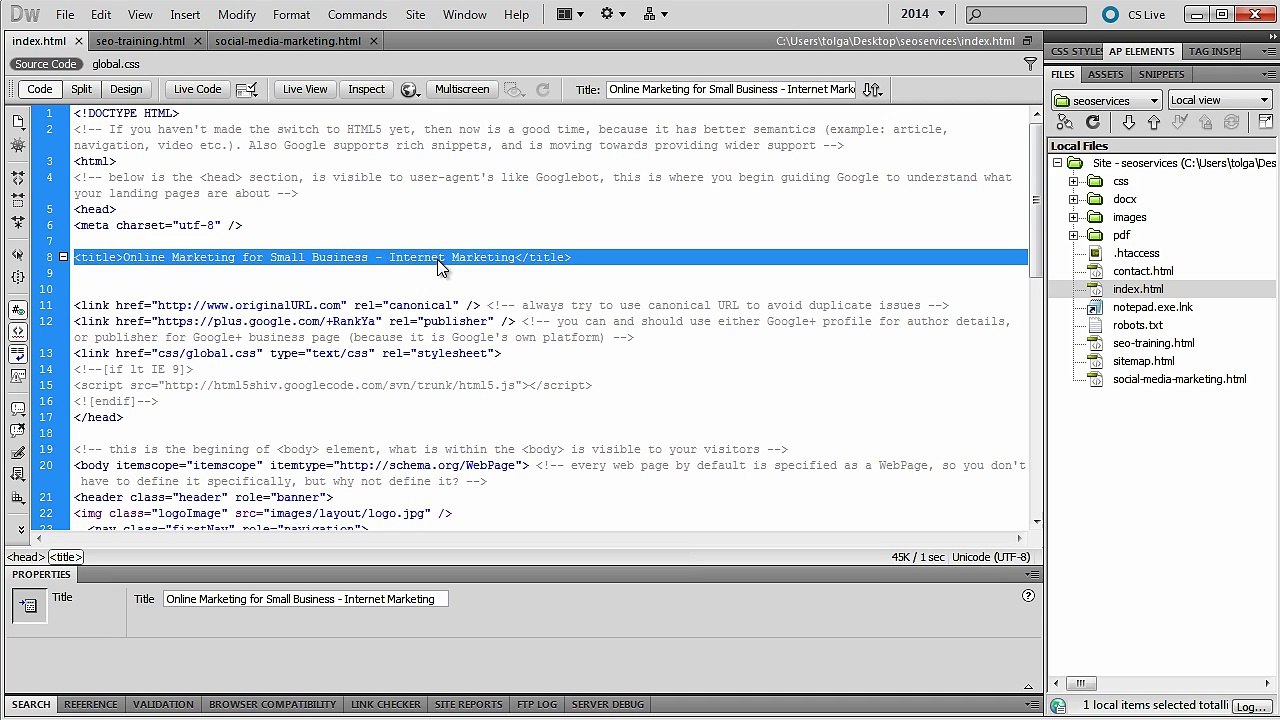1280x720 pixels.
Task: Click Remove Comment icon
Action: (x=18, y=430)
